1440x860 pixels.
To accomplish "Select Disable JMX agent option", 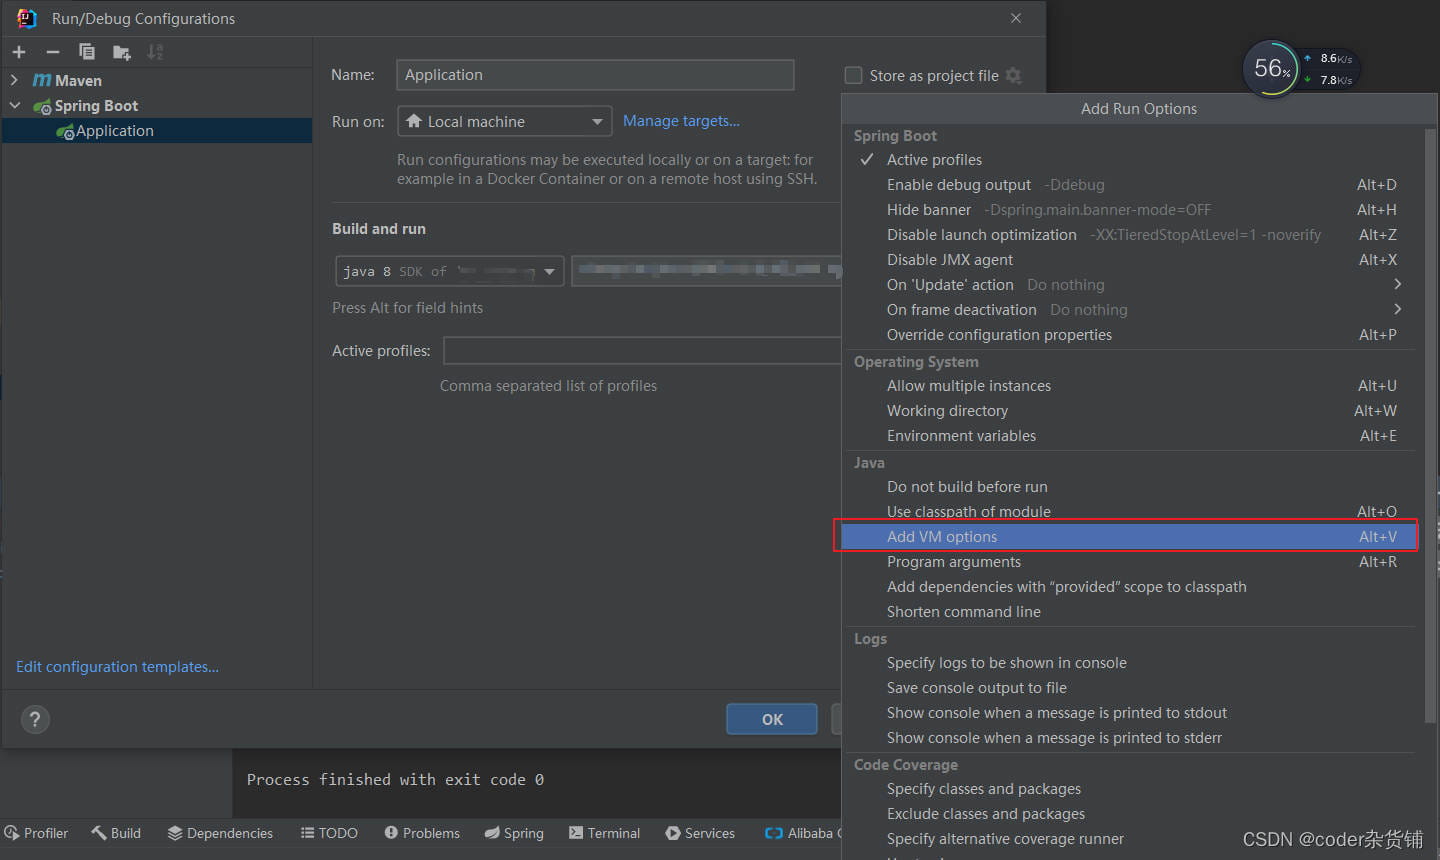I will 1128,260.
